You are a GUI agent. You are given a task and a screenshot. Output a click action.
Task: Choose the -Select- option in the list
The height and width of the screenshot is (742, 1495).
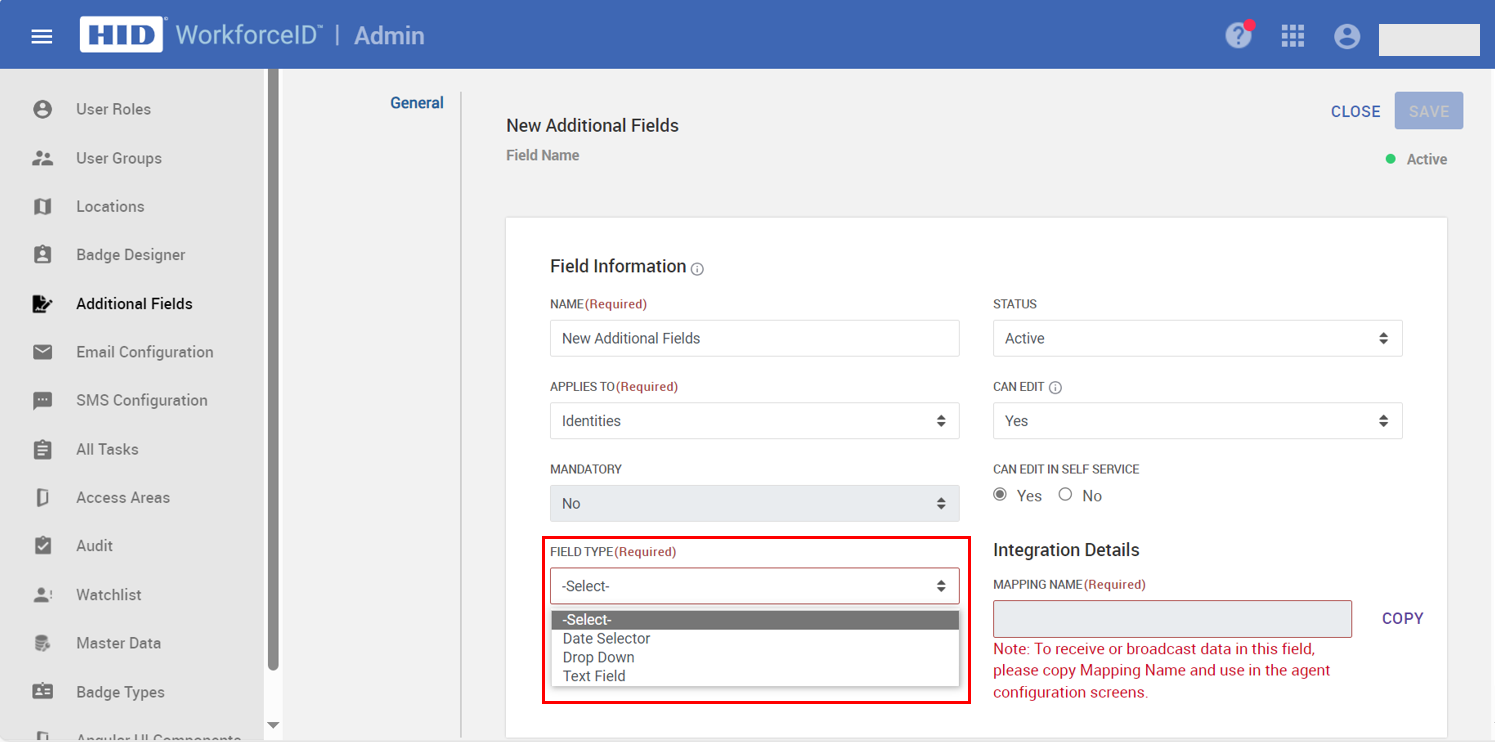coord(755,620)
